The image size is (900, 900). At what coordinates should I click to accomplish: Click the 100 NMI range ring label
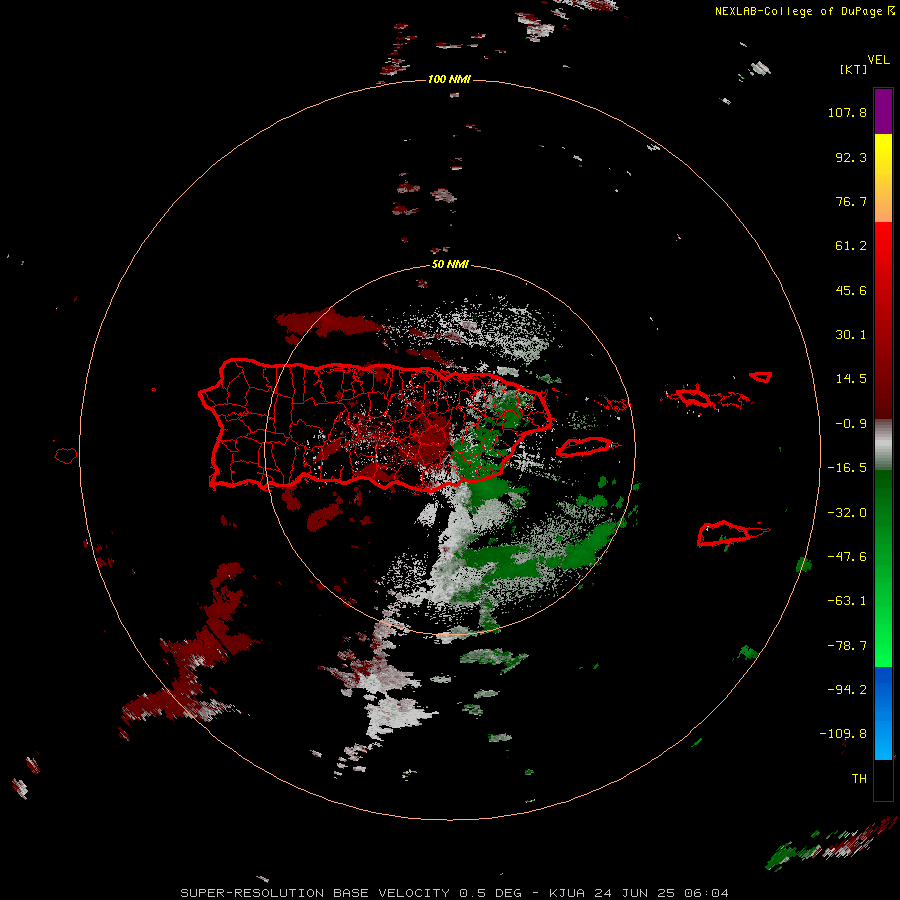[x=449, y=79]
